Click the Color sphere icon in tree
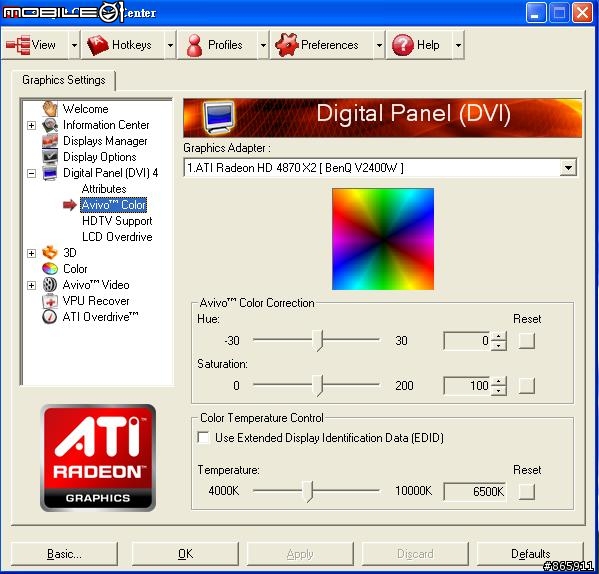 (x=50, y=269)
